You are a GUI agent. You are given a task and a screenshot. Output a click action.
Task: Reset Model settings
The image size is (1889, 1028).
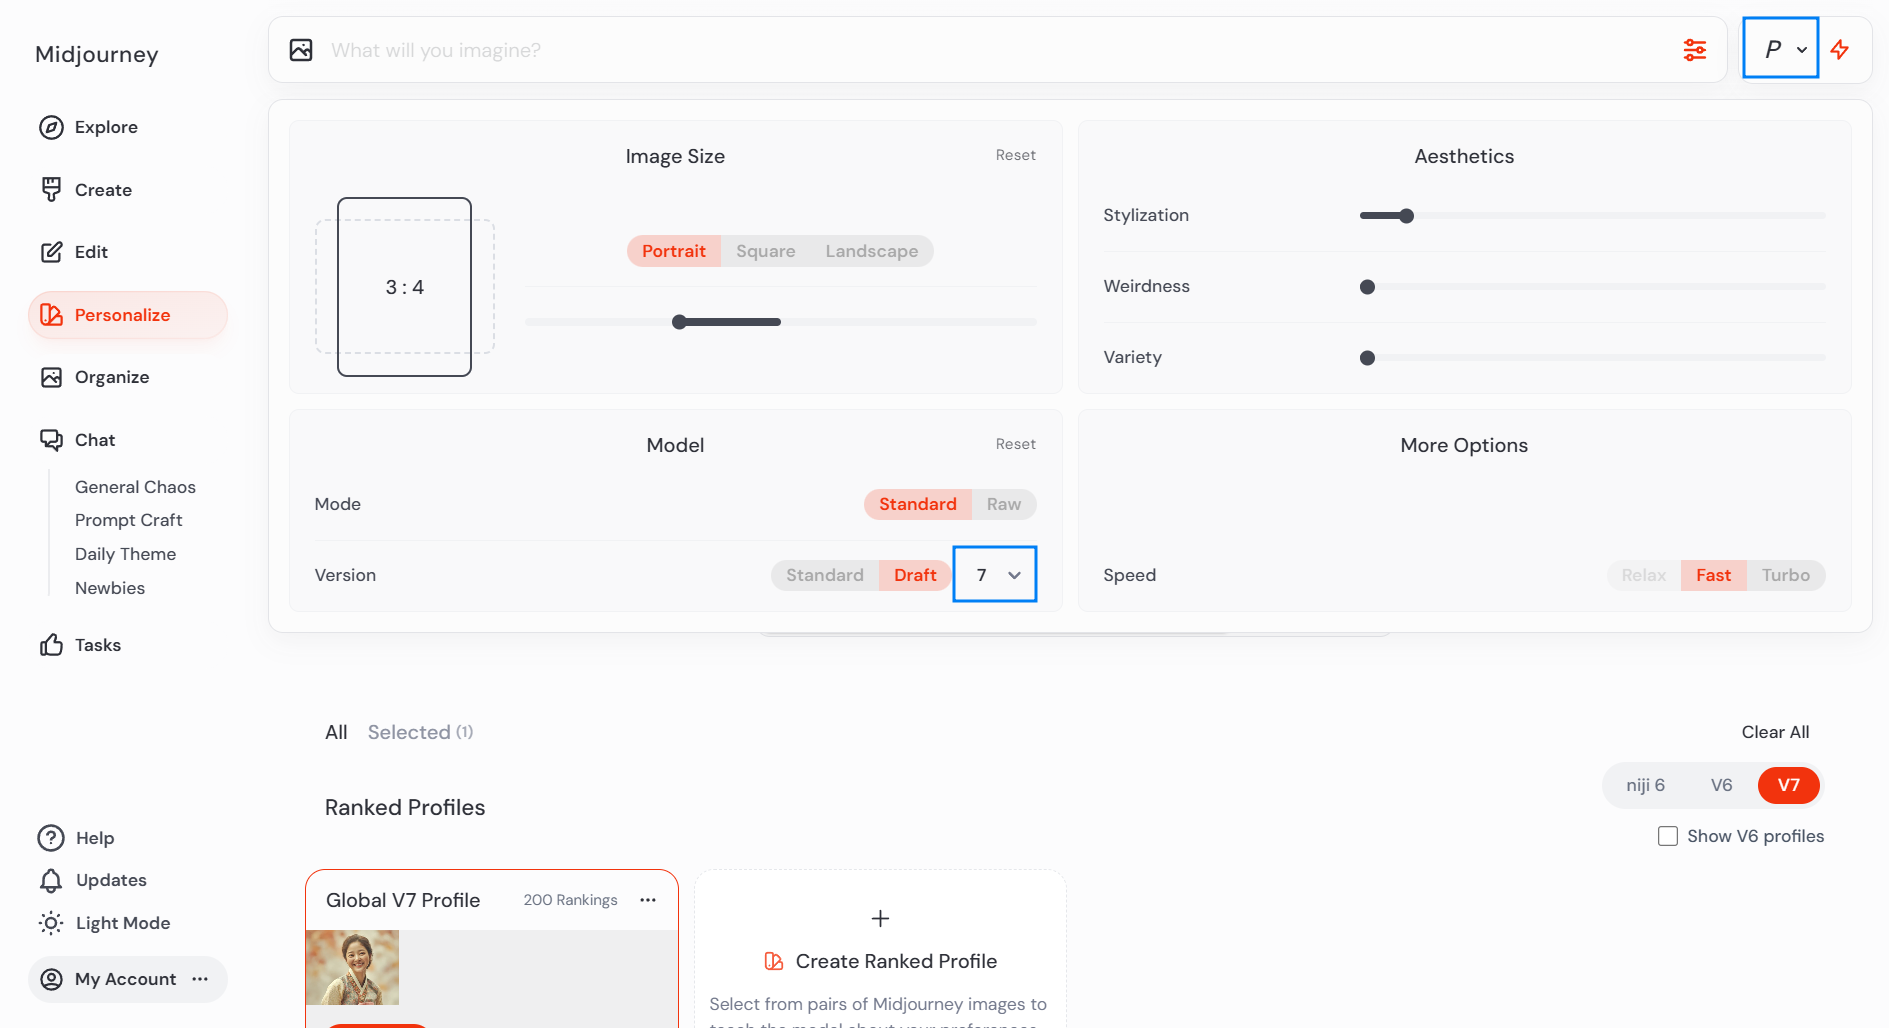(x=1015, y=444)
